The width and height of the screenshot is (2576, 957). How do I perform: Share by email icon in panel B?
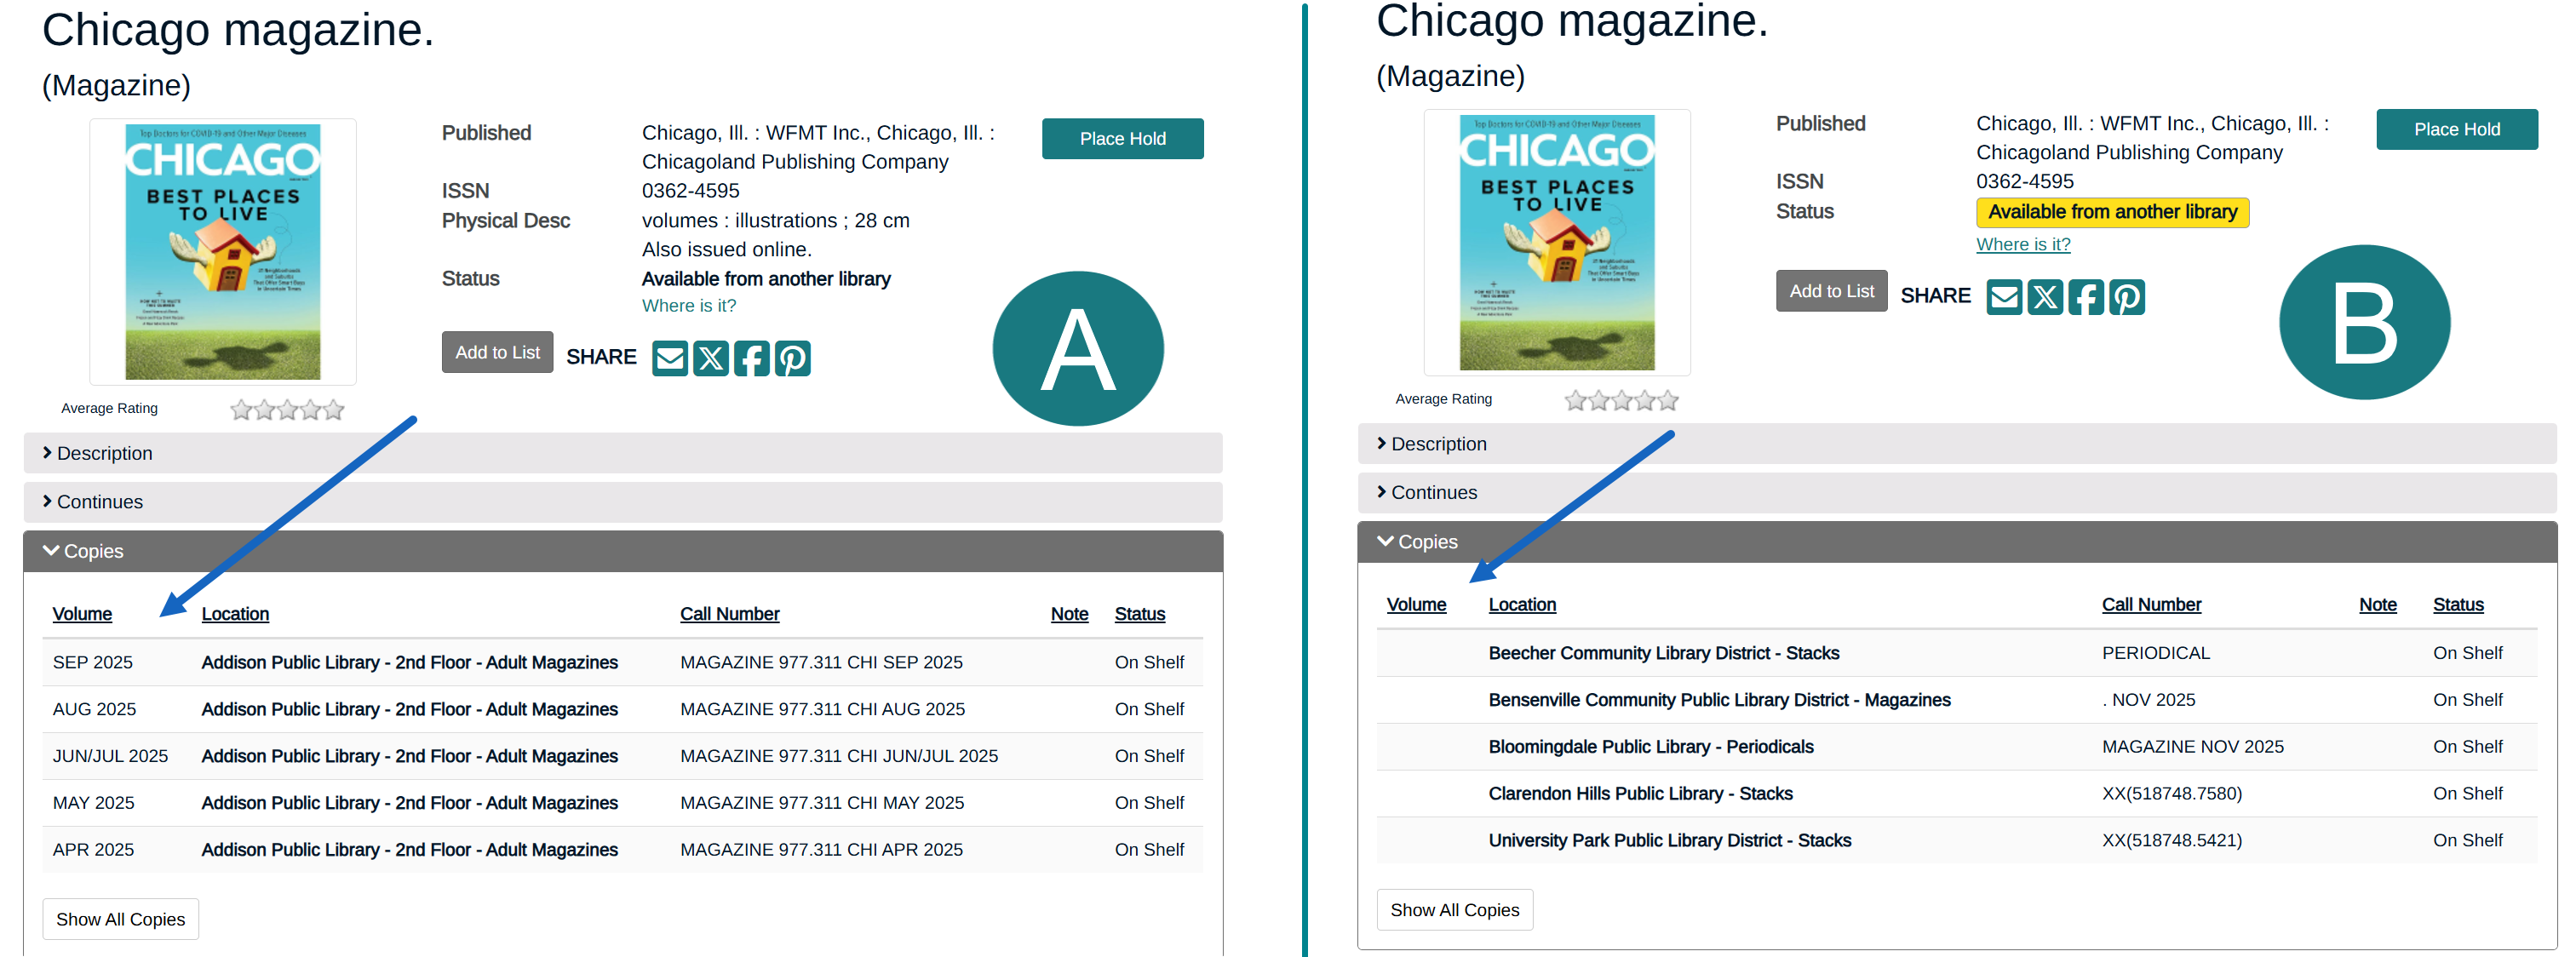tap(2003, 297)
